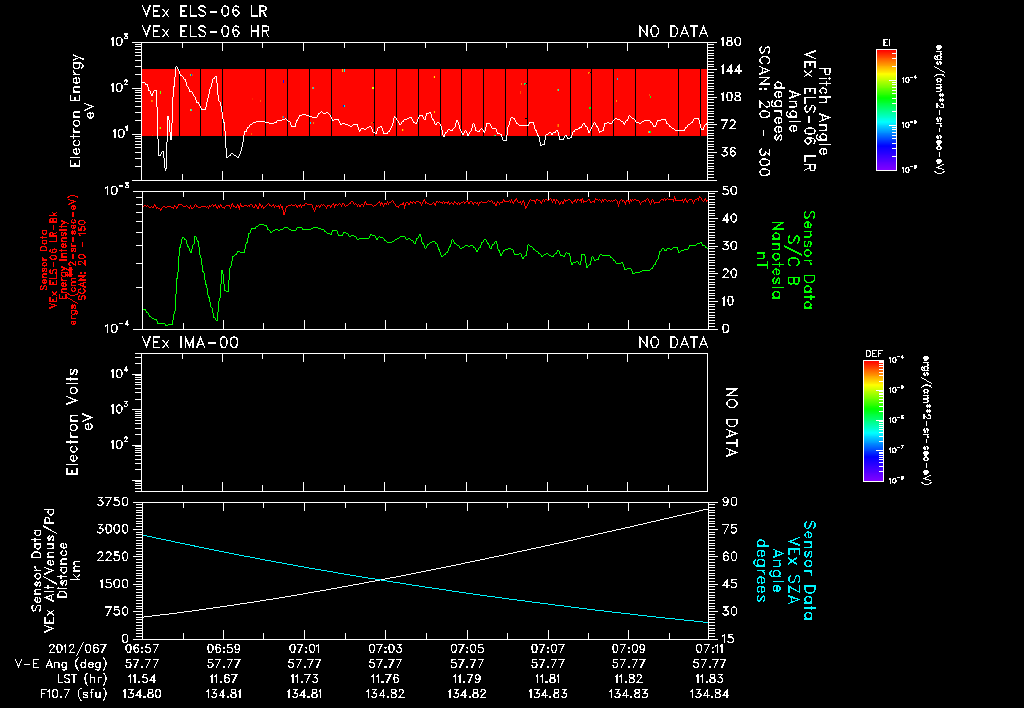This screenshot has height=708, width=1024.
Task: Click the '07:05' time tick
Action: 466,649
